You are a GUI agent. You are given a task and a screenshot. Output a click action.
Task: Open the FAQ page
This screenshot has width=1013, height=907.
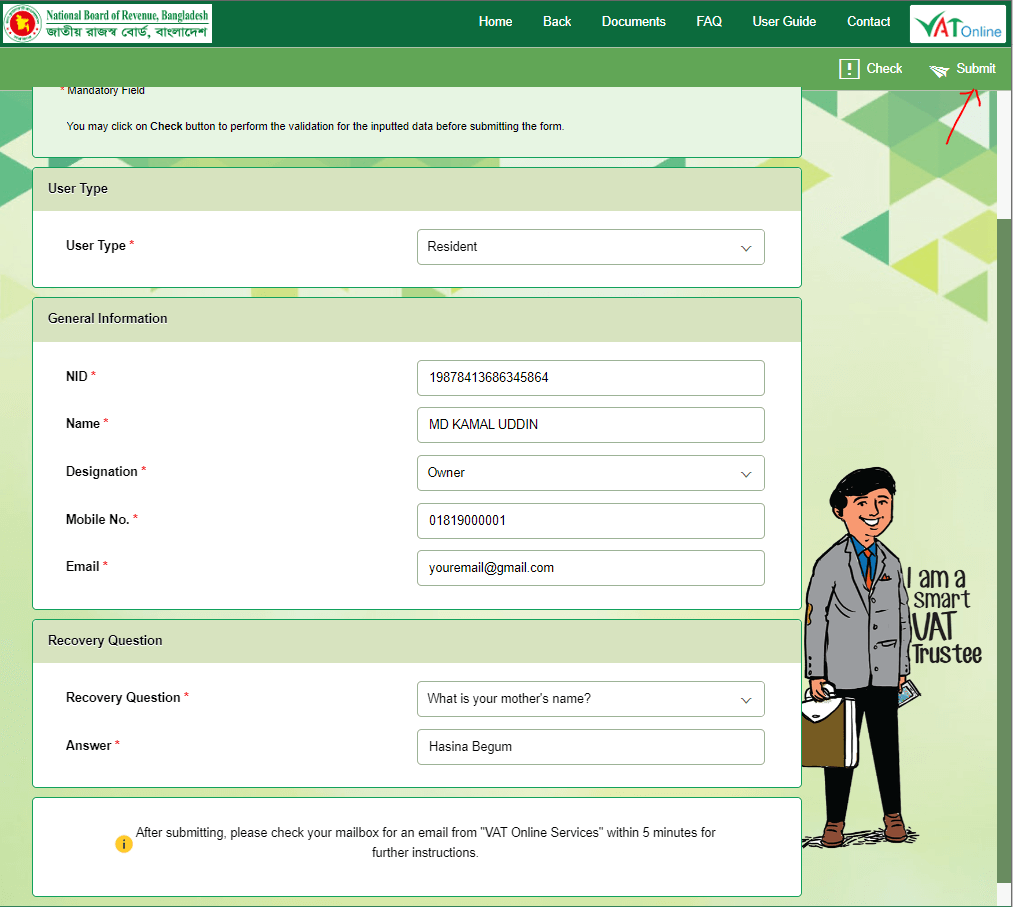(x=709, y=22)
